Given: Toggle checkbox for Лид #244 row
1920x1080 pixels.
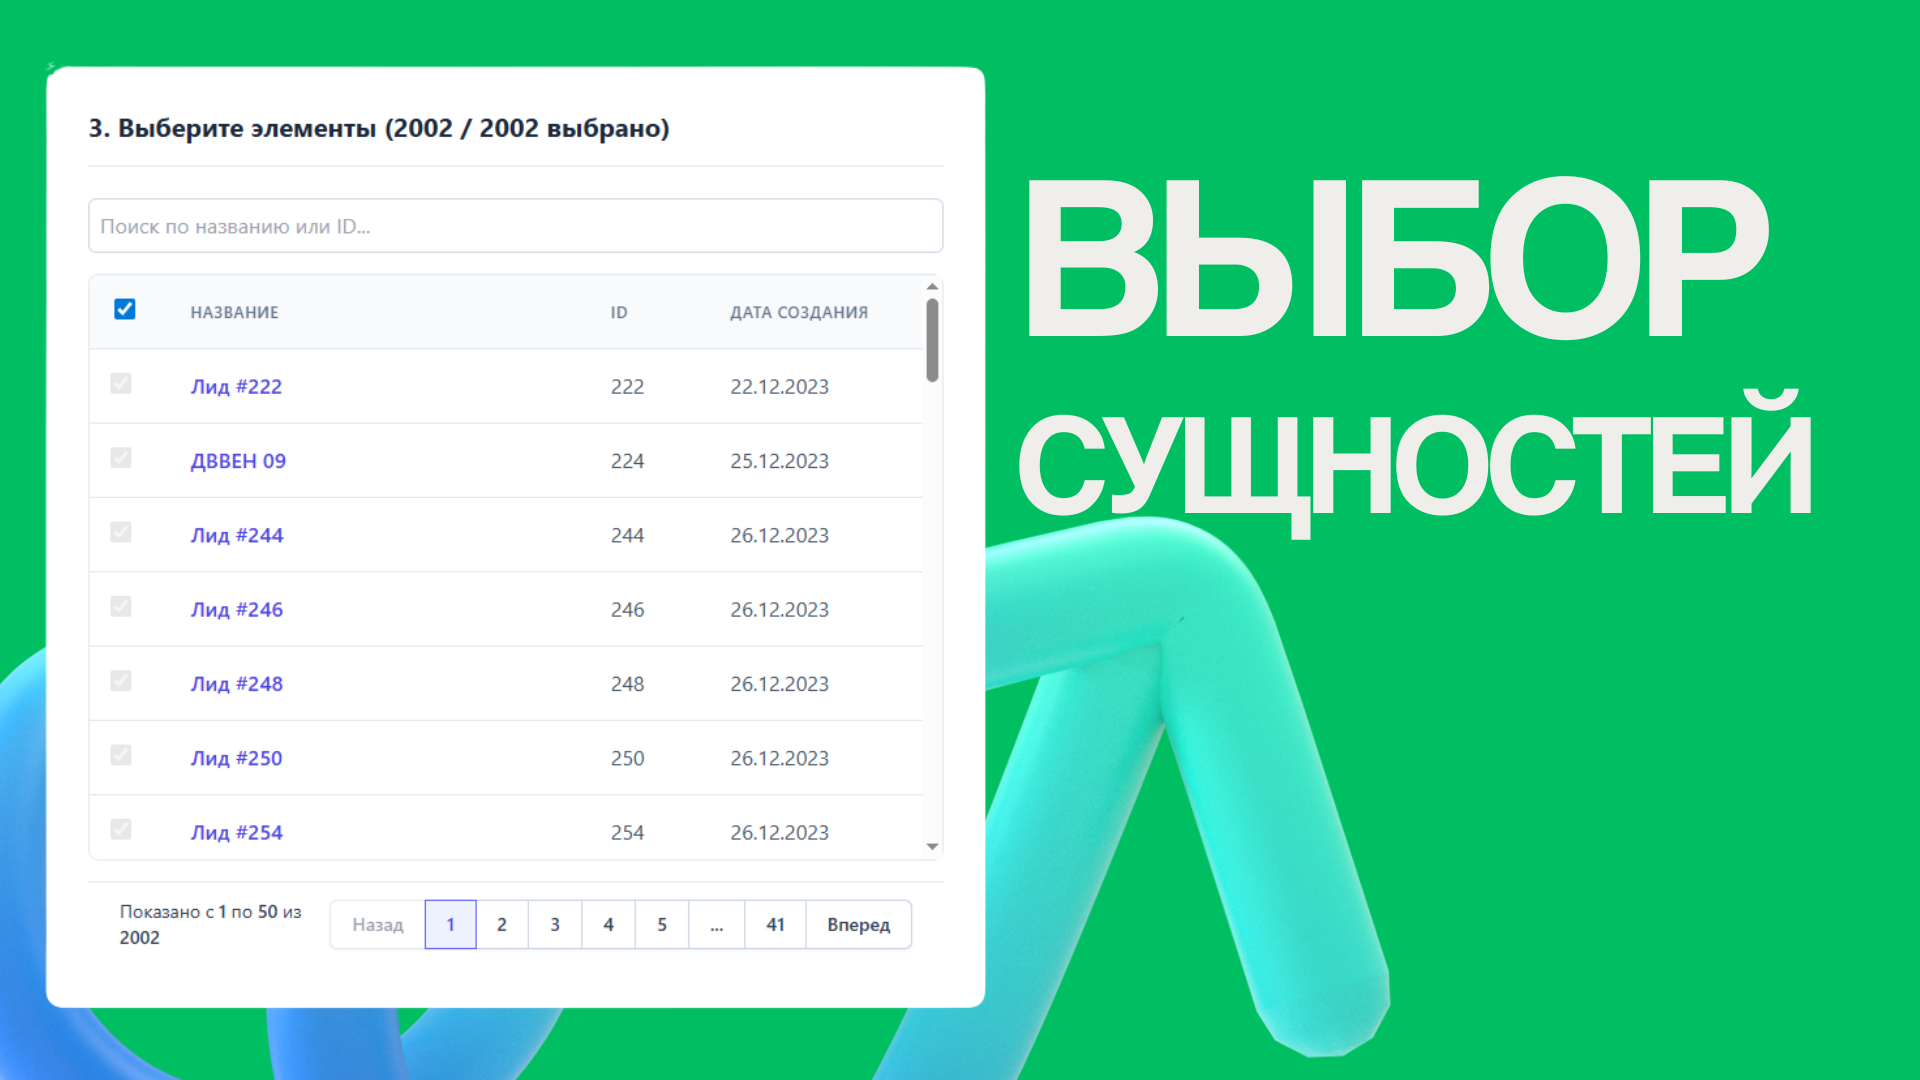Looking at the screenshot, I should point(121,532).
